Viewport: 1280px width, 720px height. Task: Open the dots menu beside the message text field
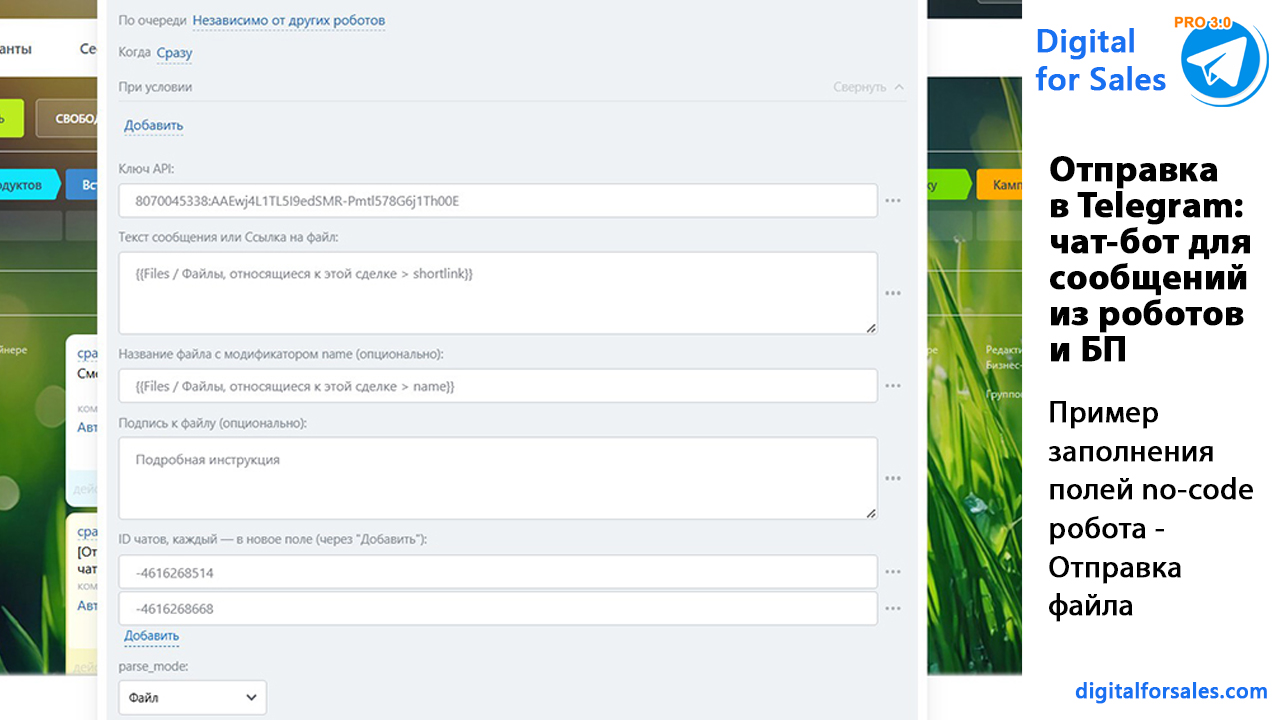[x=893, y=293]
